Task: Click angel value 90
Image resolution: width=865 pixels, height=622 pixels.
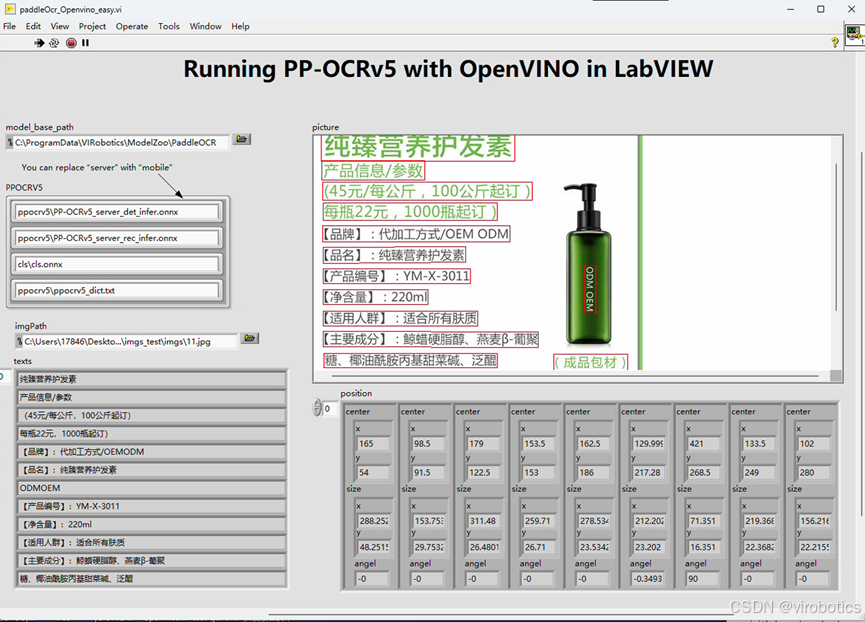Action: 702,578
